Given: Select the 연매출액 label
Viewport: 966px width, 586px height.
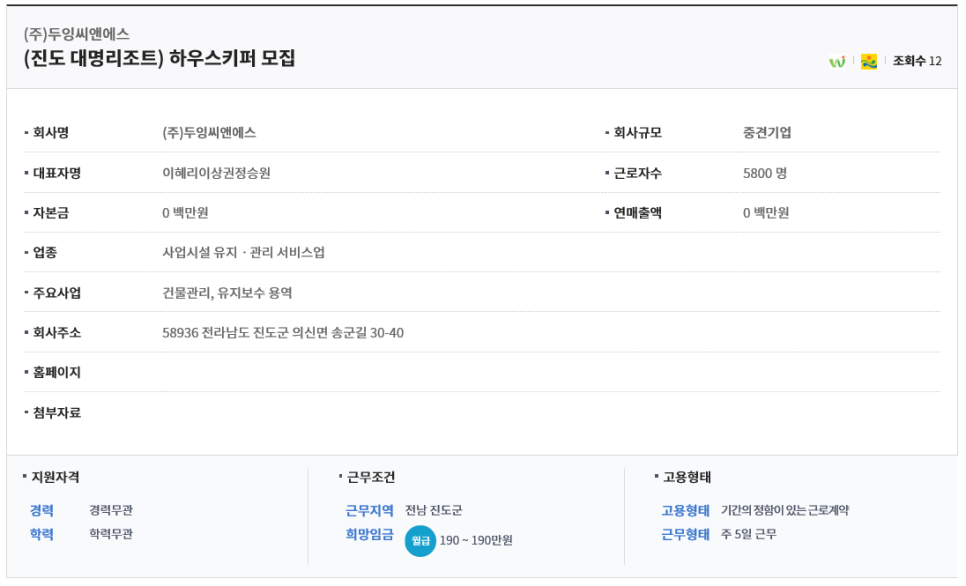Looking at the screenshot, I should pos(638,213).
